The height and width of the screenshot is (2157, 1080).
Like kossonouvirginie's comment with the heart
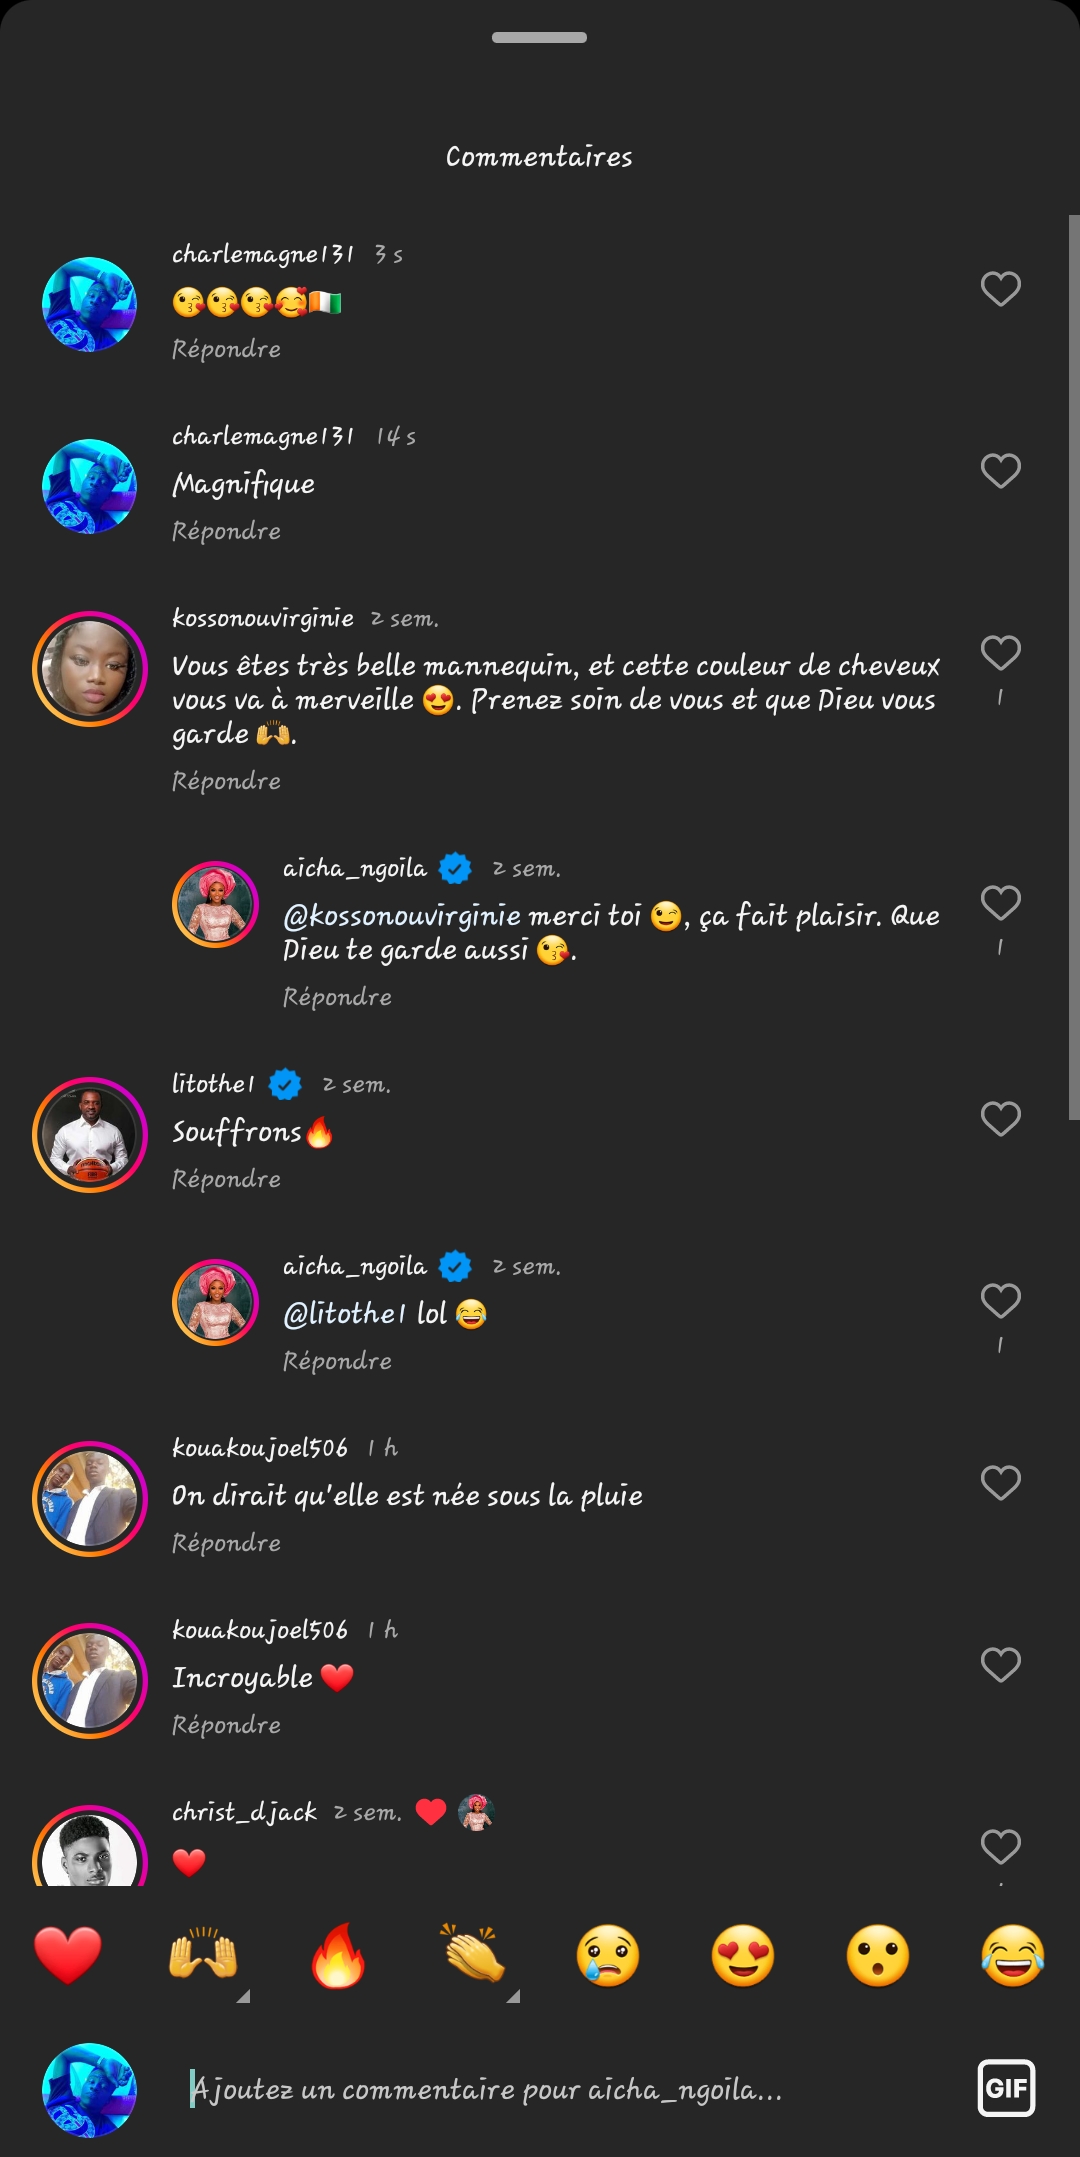coord(1000,653)
